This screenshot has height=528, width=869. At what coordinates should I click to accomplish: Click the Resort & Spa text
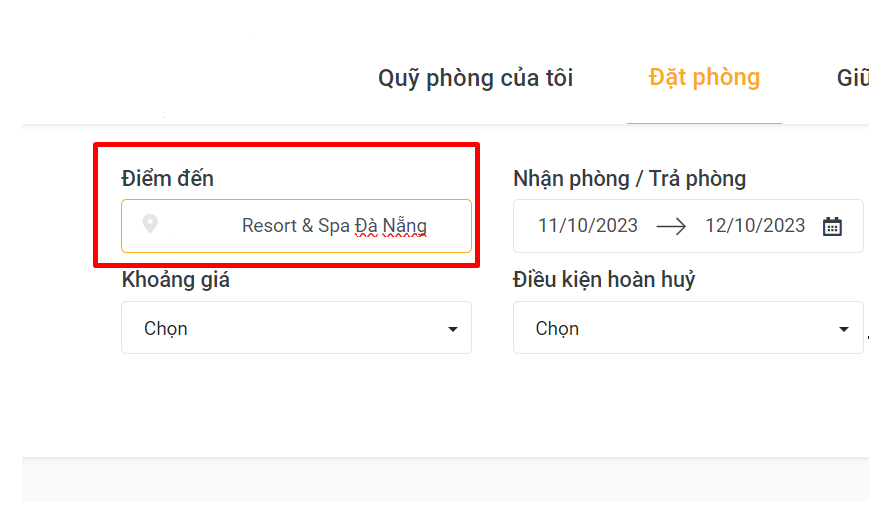click(x=296, y=226)
